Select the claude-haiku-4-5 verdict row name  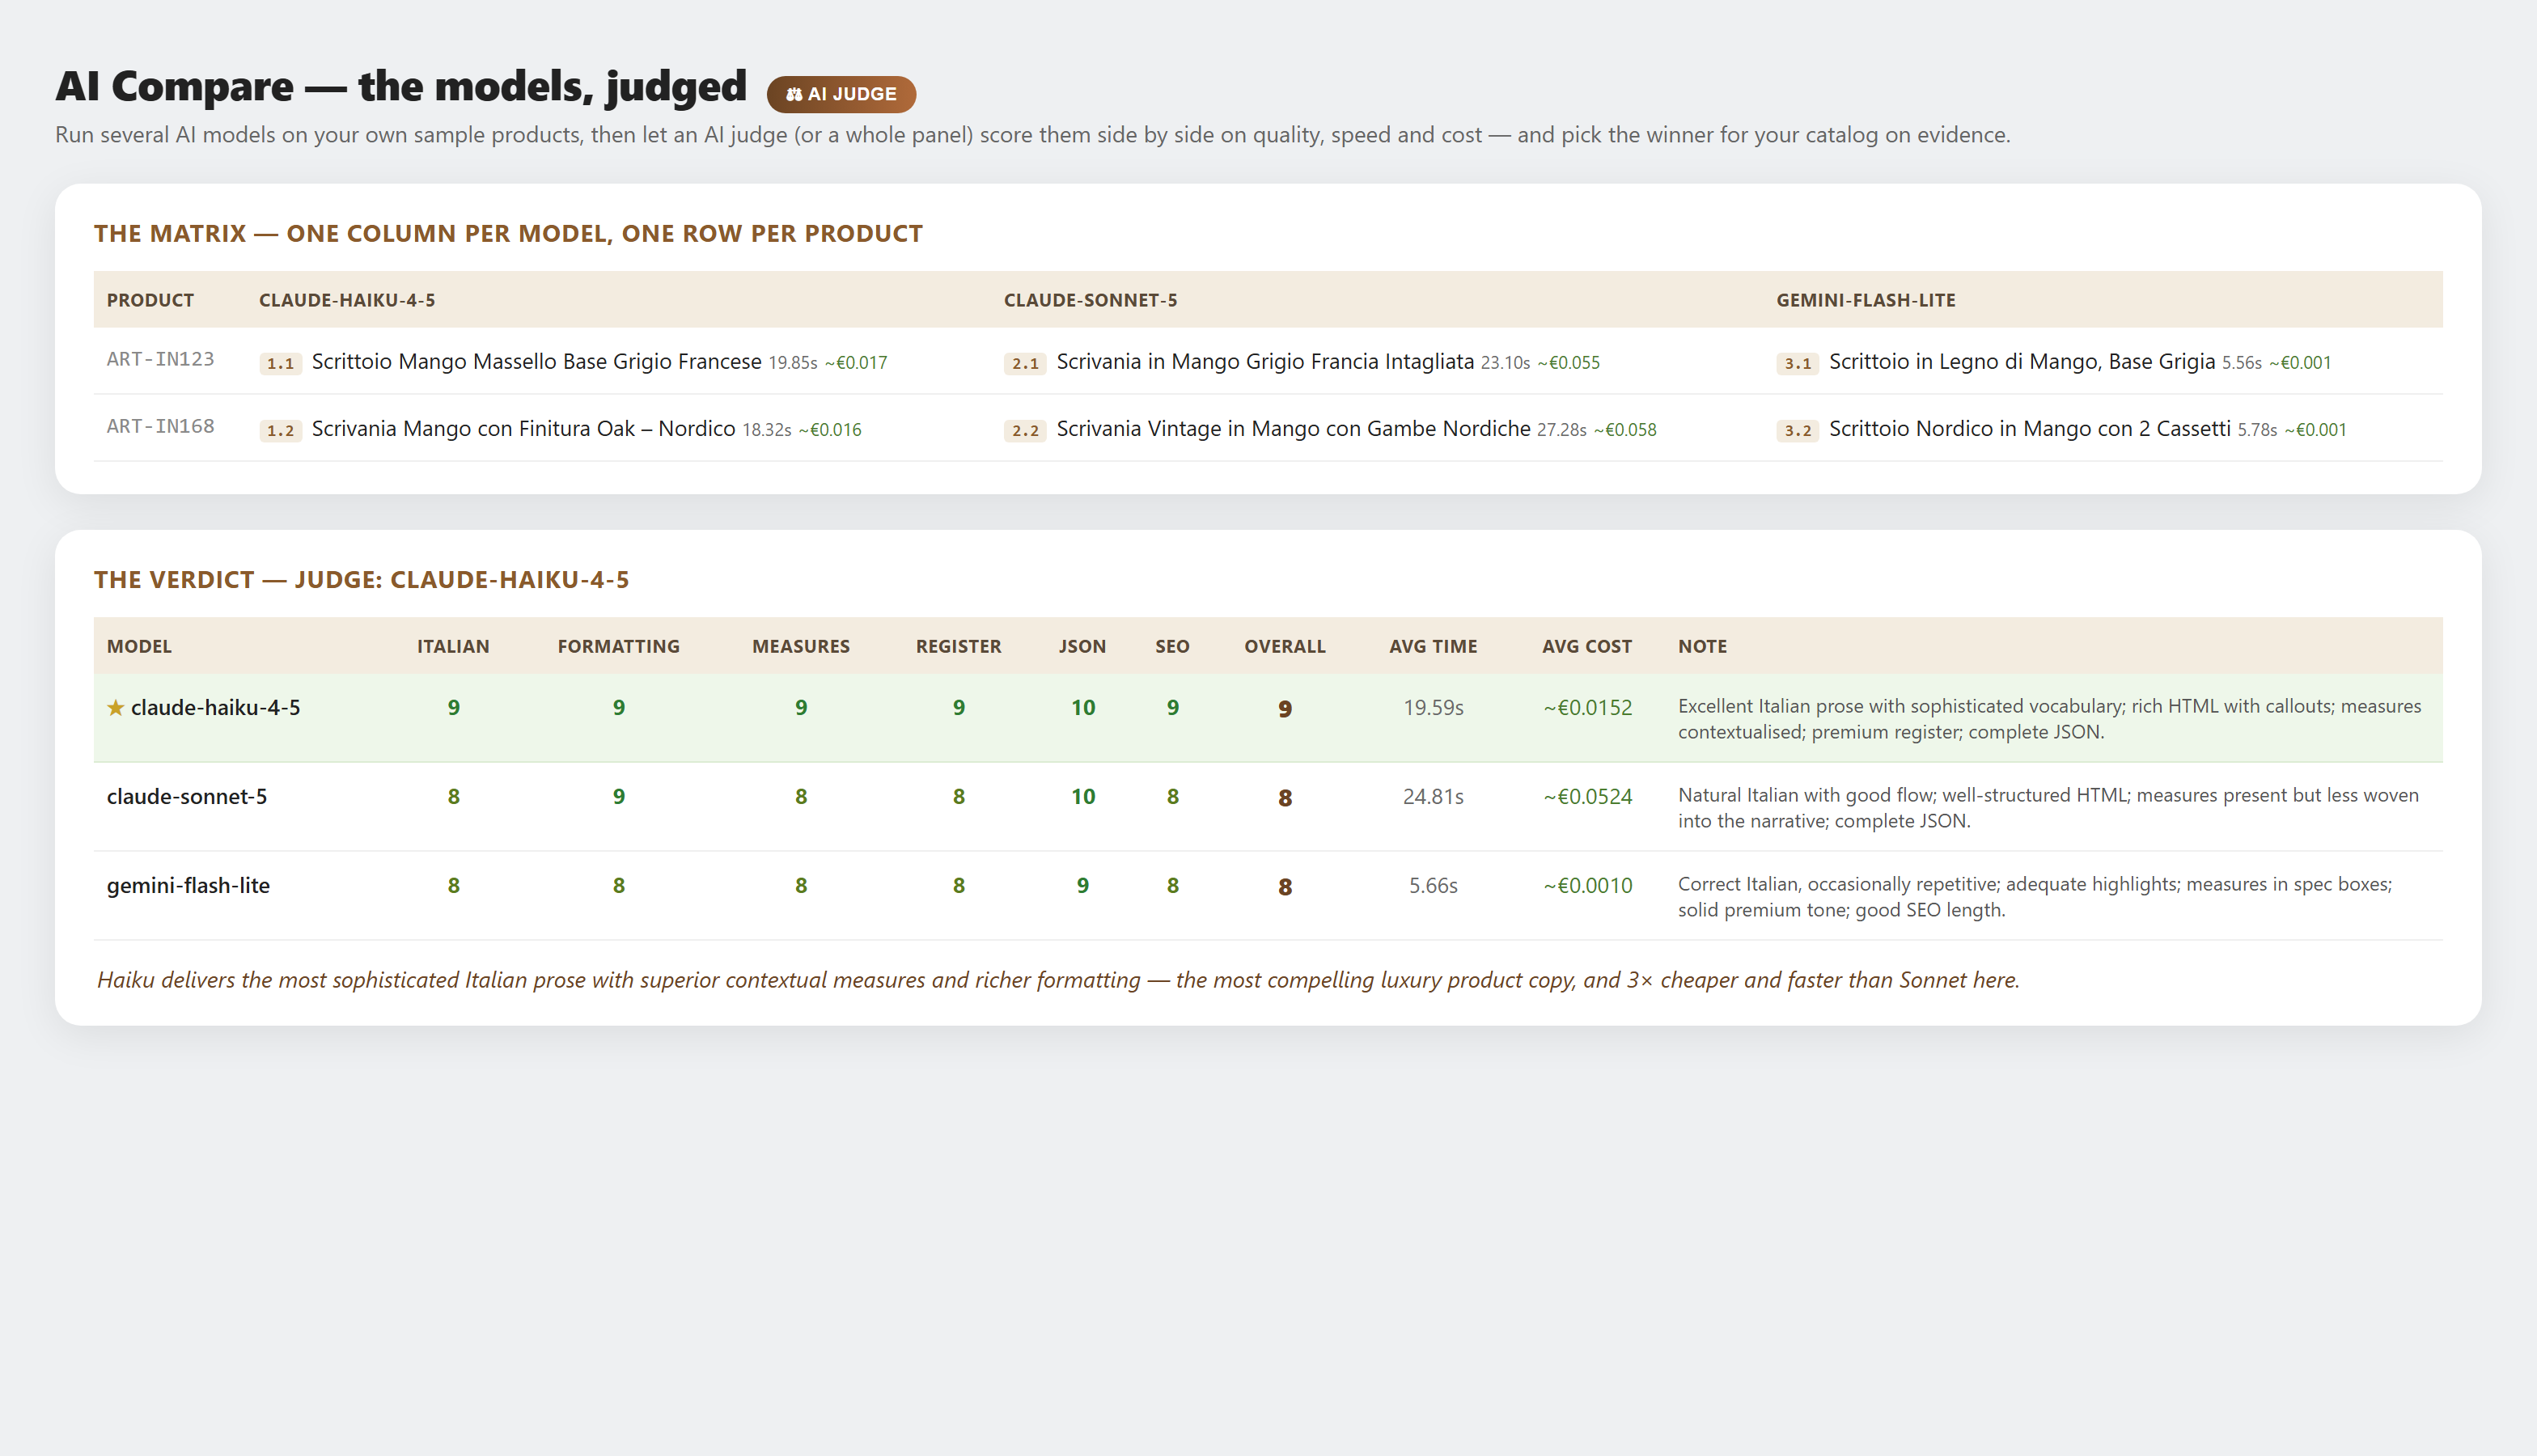click(x=215, y=708)
